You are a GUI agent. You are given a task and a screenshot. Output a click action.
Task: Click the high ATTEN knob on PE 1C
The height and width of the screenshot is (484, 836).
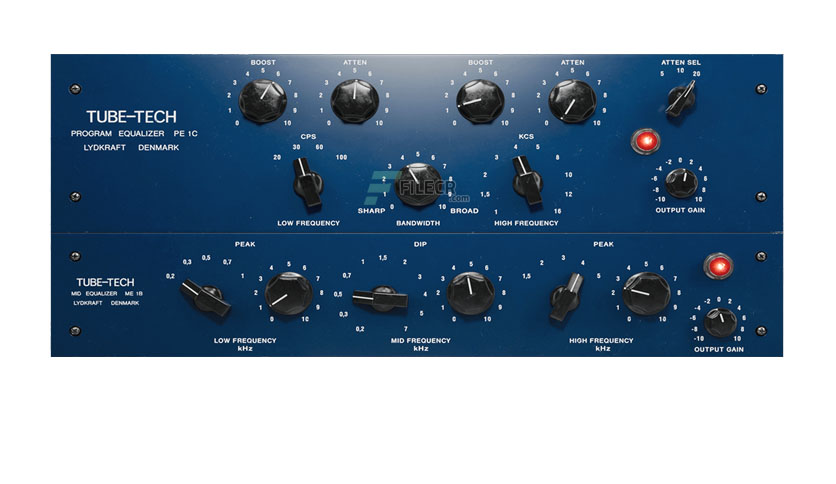pos(572,101)
